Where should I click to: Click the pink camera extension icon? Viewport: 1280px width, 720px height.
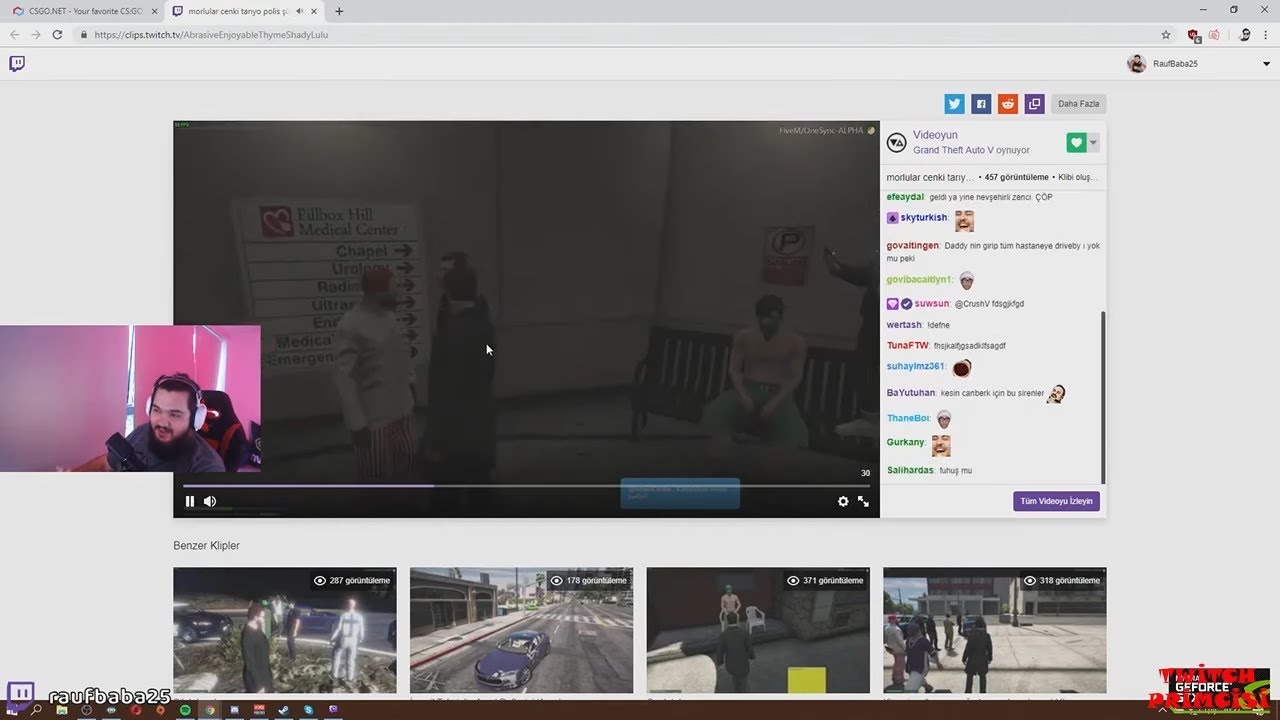(1214, 35)
